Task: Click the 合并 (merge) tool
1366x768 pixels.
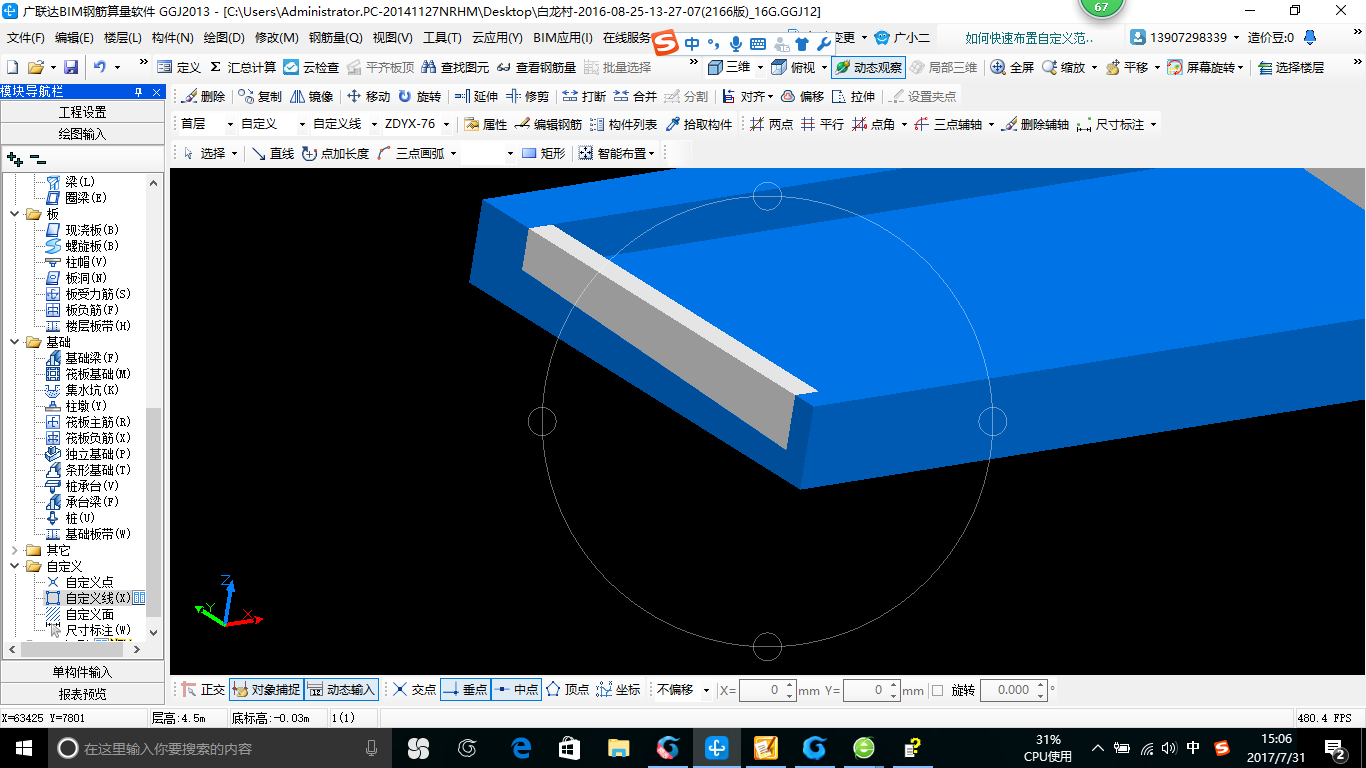Action: (635, 97)
